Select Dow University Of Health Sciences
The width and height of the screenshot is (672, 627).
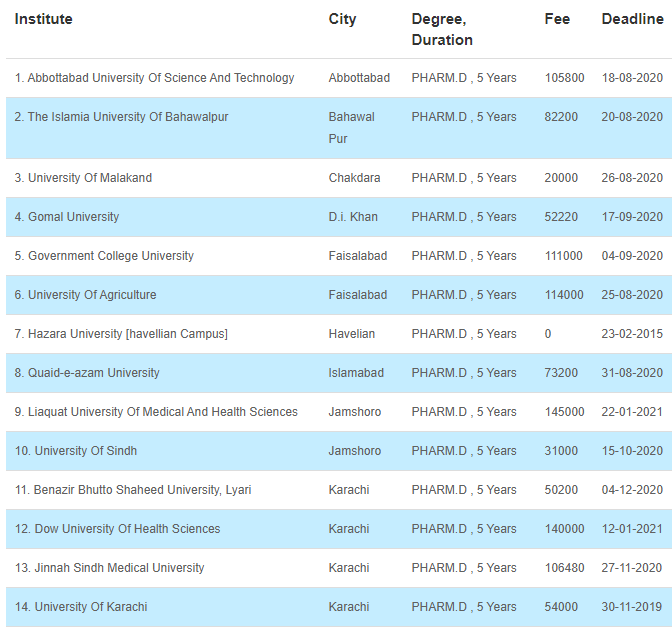(127, 528)
